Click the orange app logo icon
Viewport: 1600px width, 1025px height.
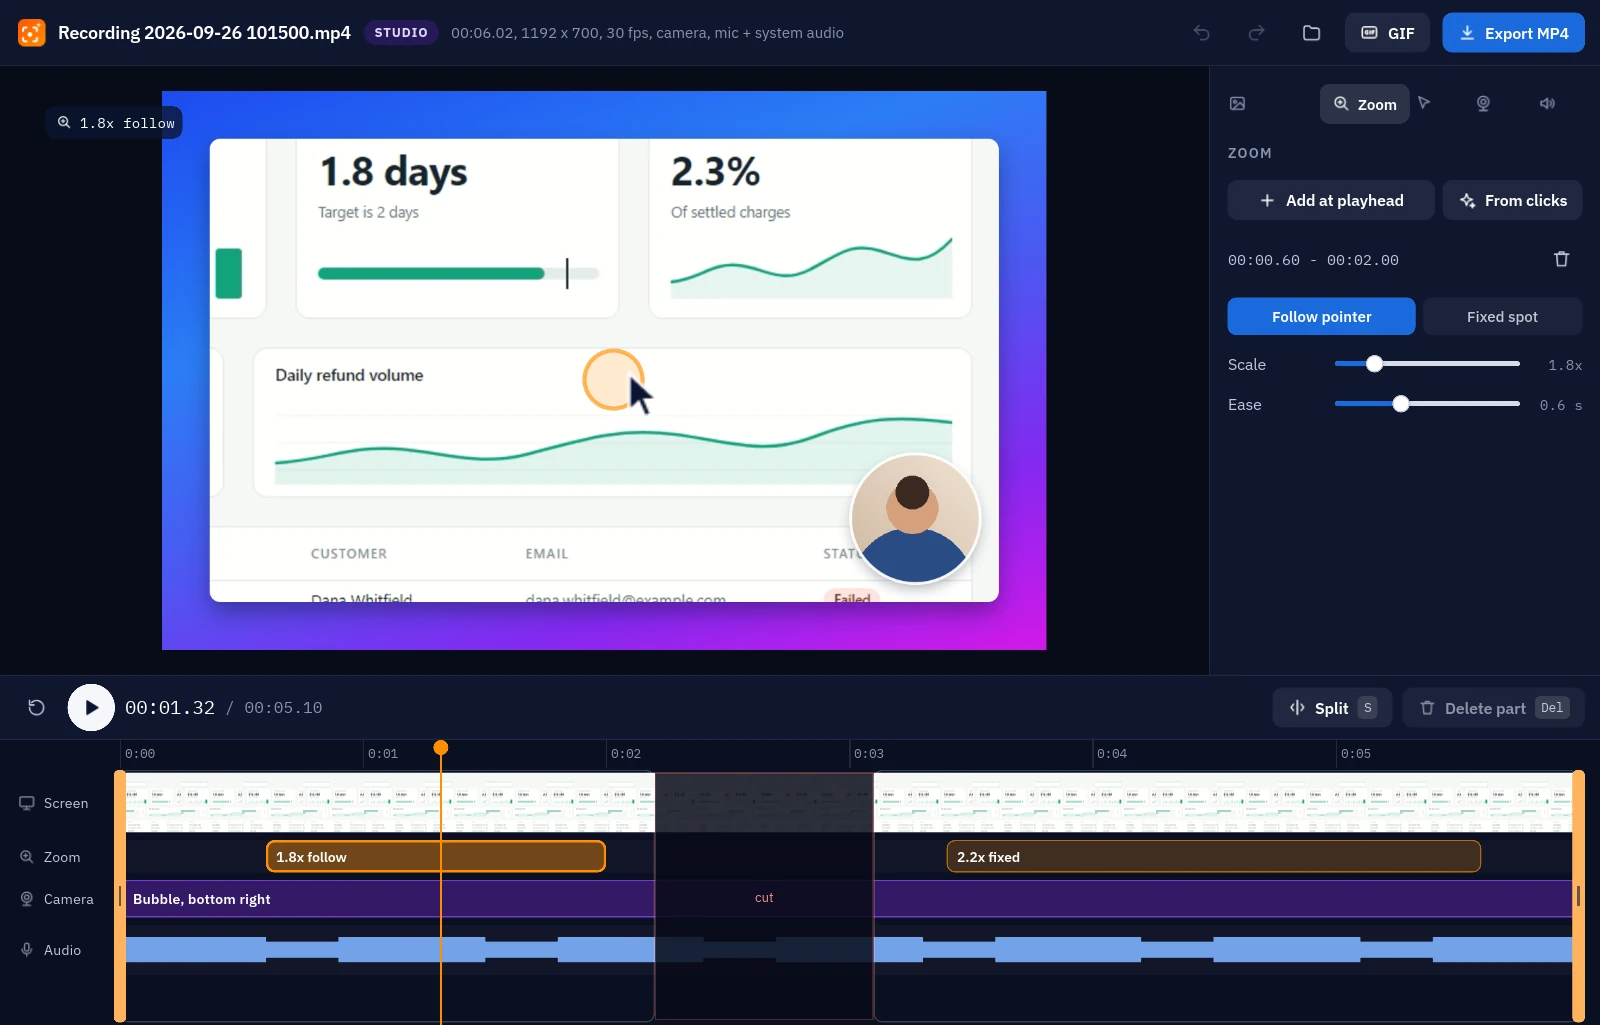(x=32, y=33)
